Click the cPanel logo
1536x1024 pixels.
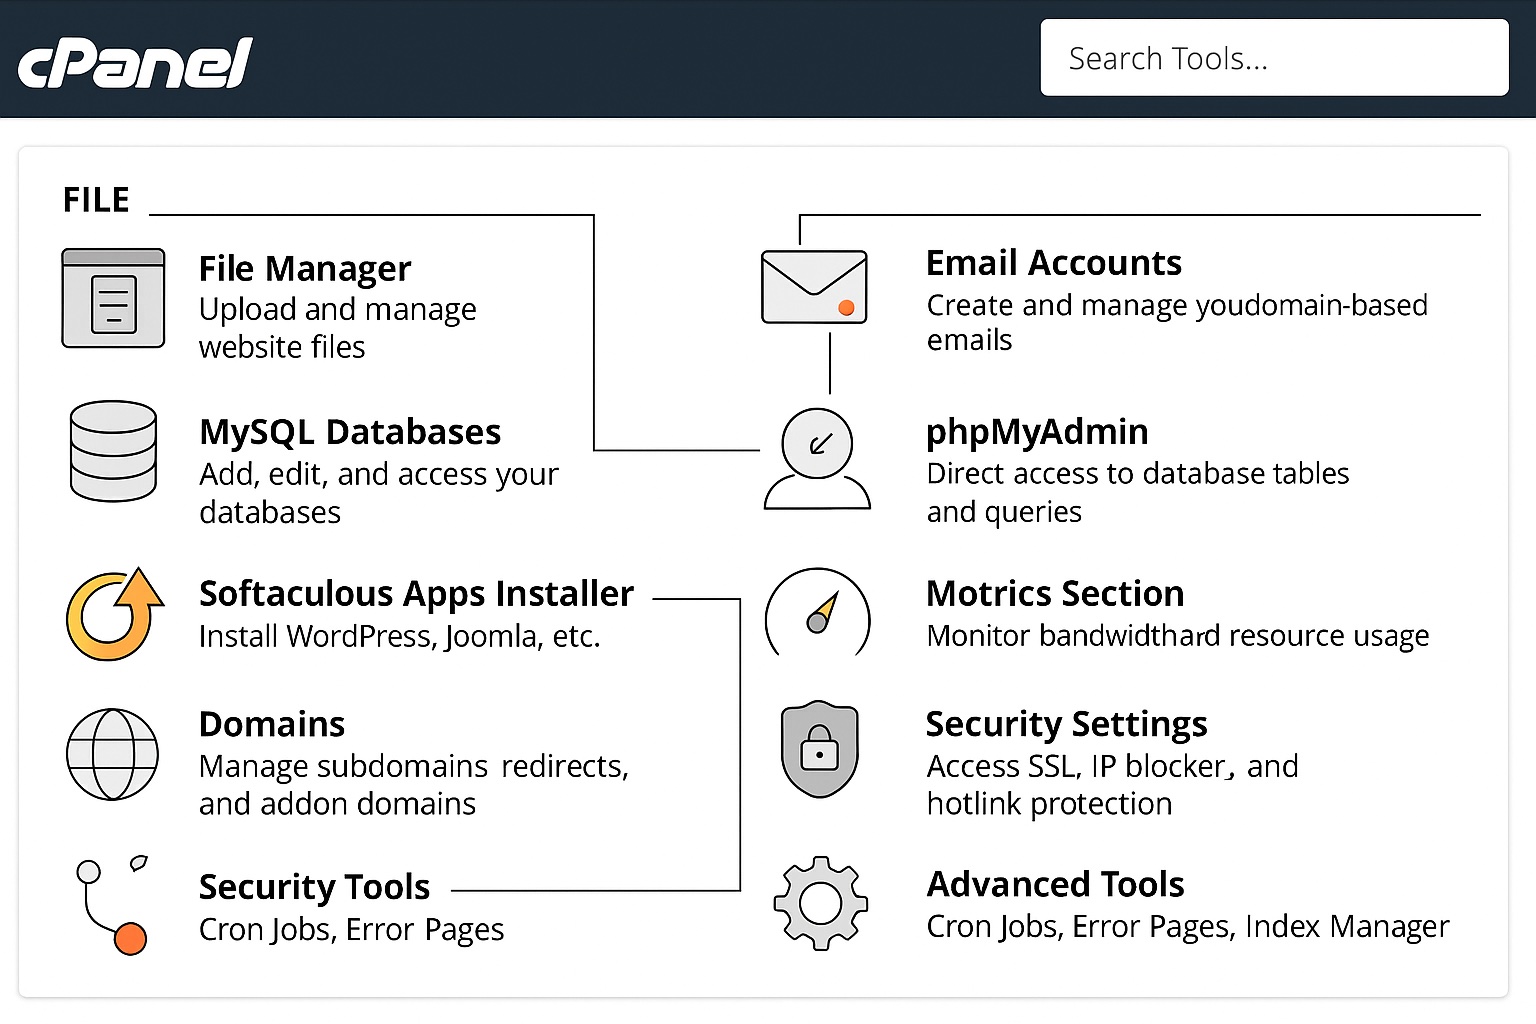coord(135,63)
